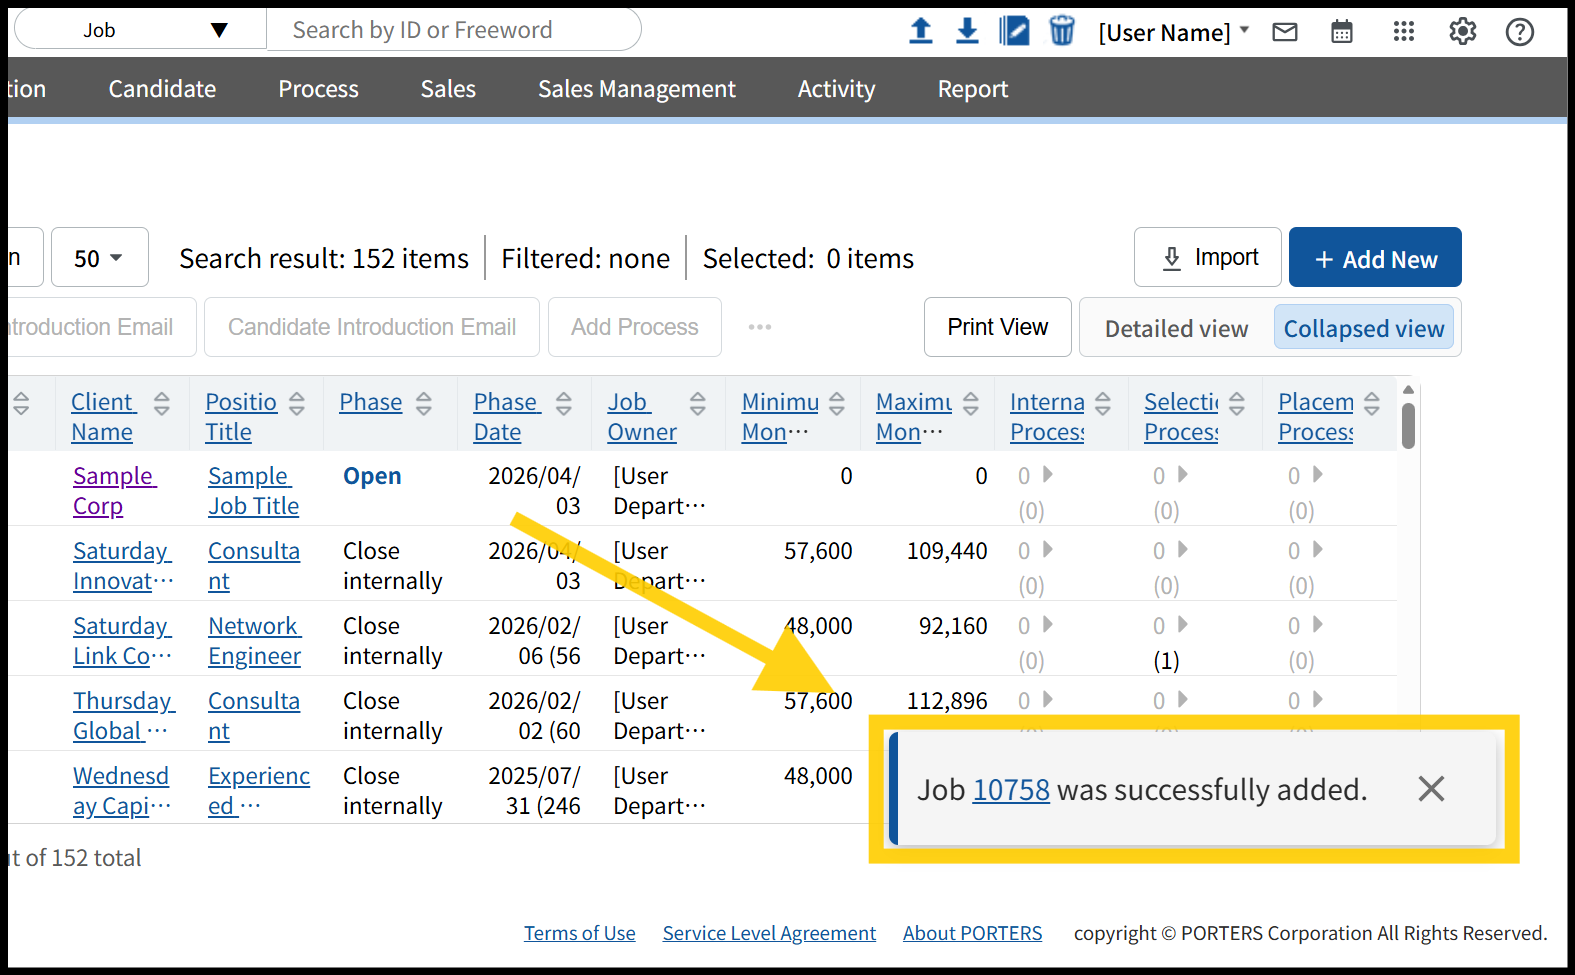
Task: Open the Sales Management menu
Action: (x=636, y=89)
